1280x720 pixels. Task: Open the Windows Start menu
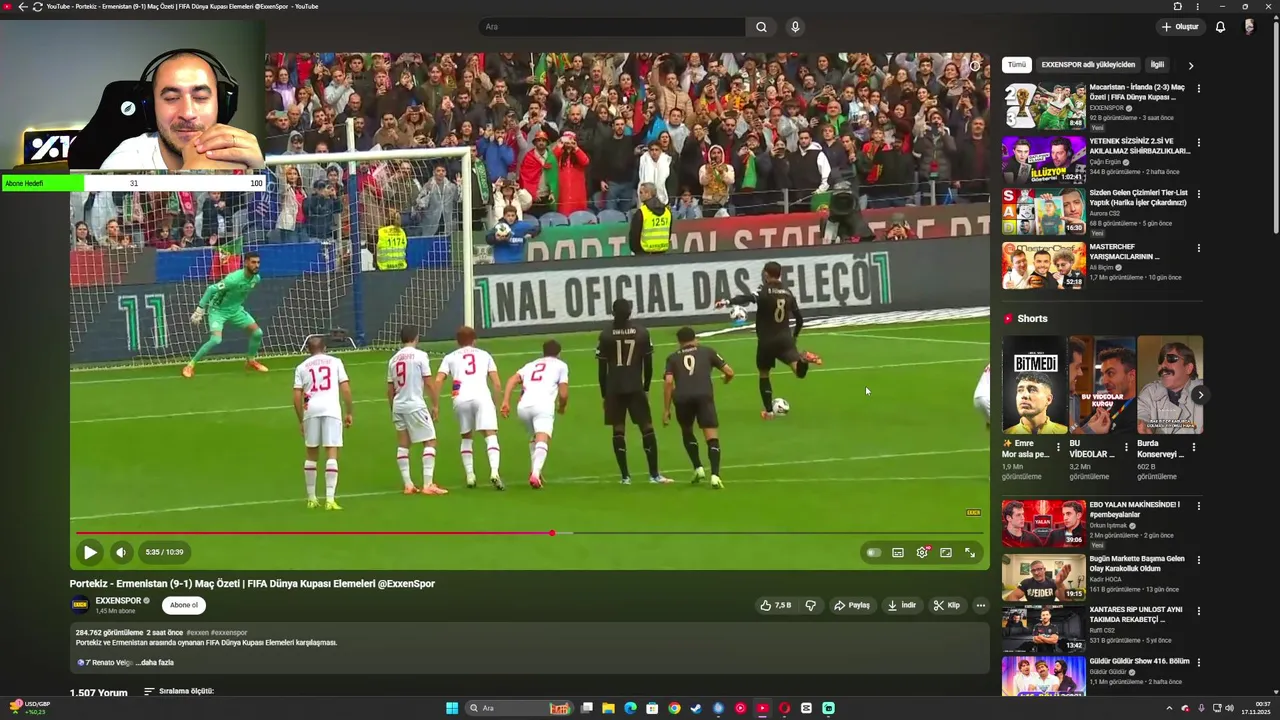tap(452, 708)
